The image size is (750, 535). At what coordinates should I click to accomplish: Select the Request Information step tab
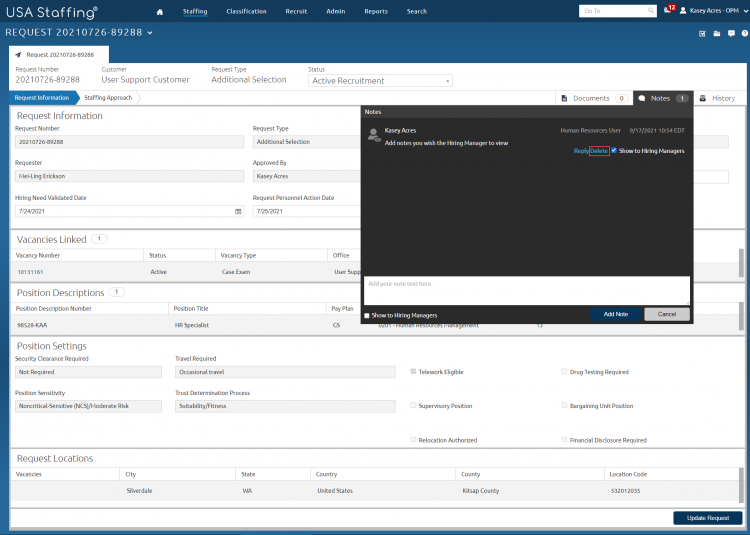coord(42,98)
